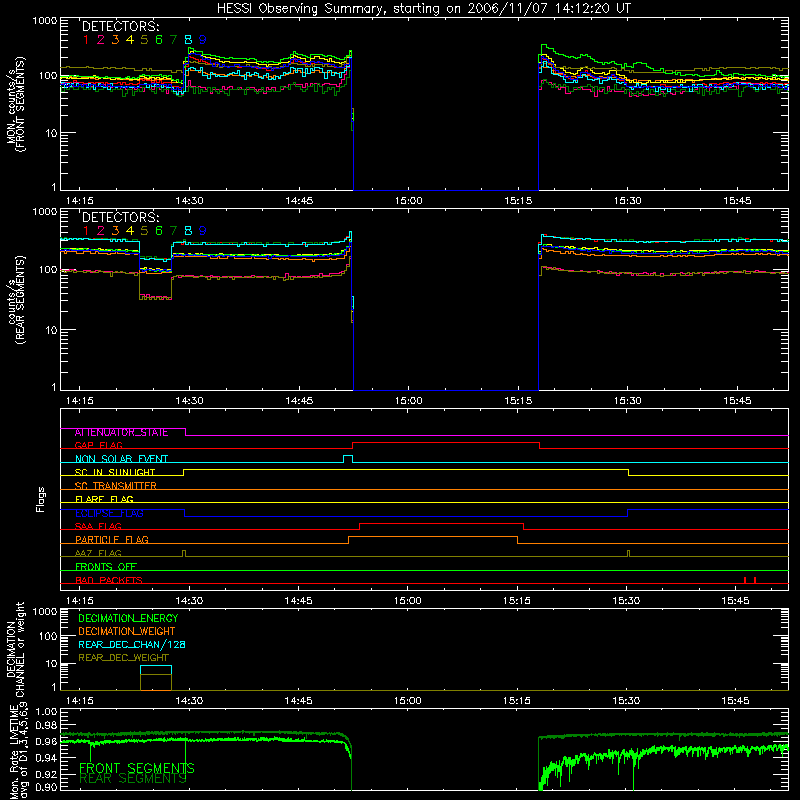This screenshot has height=800, width=800.
Task: Click the REAR SEGMENTS livetime legend label
Action: point(133,779)
